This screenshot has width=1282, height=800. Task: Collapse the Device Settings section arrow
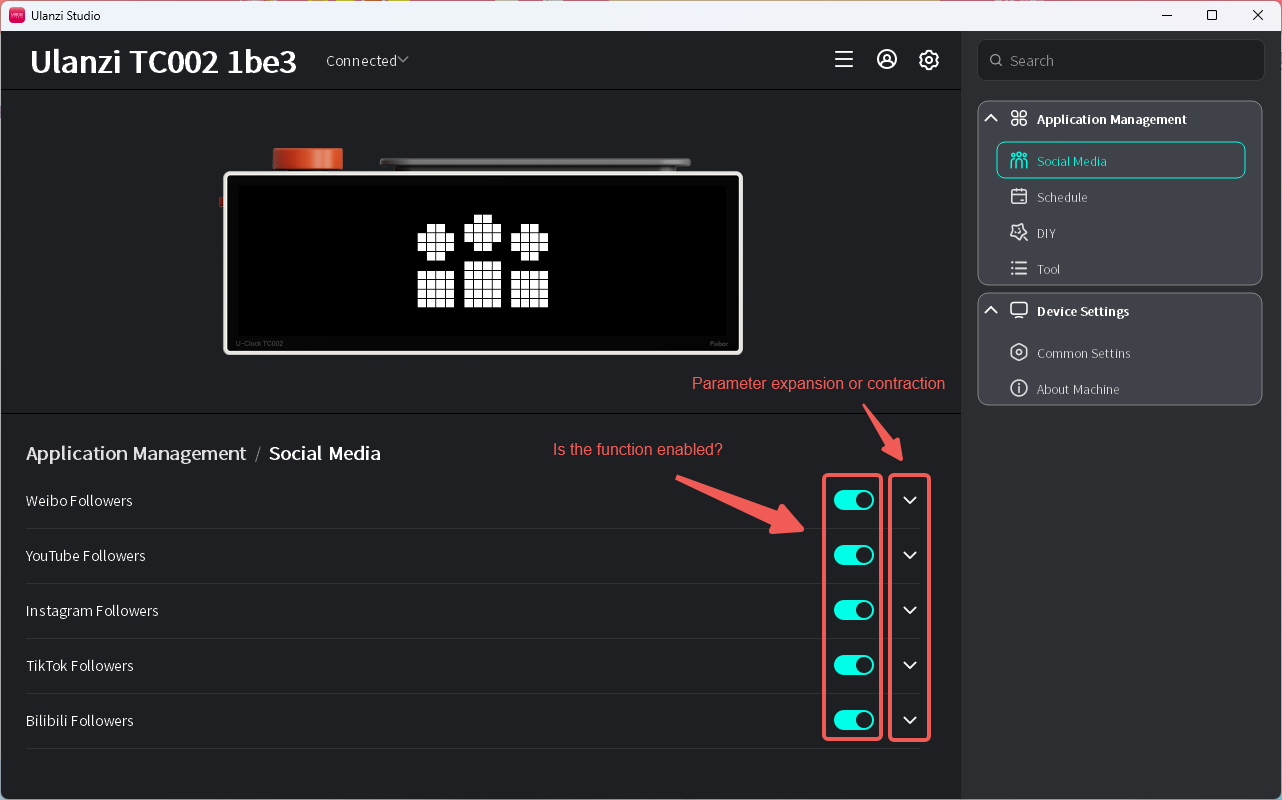(991, 310)
